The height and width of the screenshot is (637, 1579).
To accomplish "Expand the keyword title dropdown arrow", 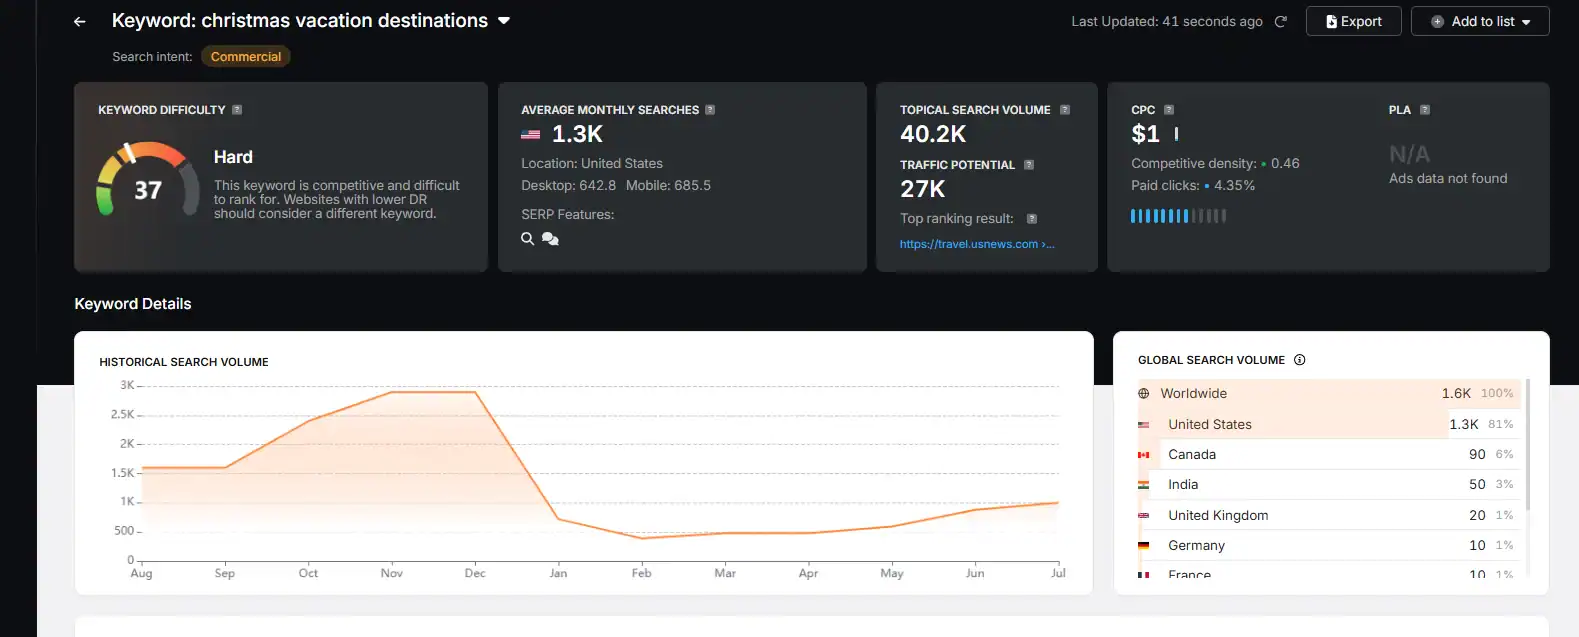I will pos(504,21).
